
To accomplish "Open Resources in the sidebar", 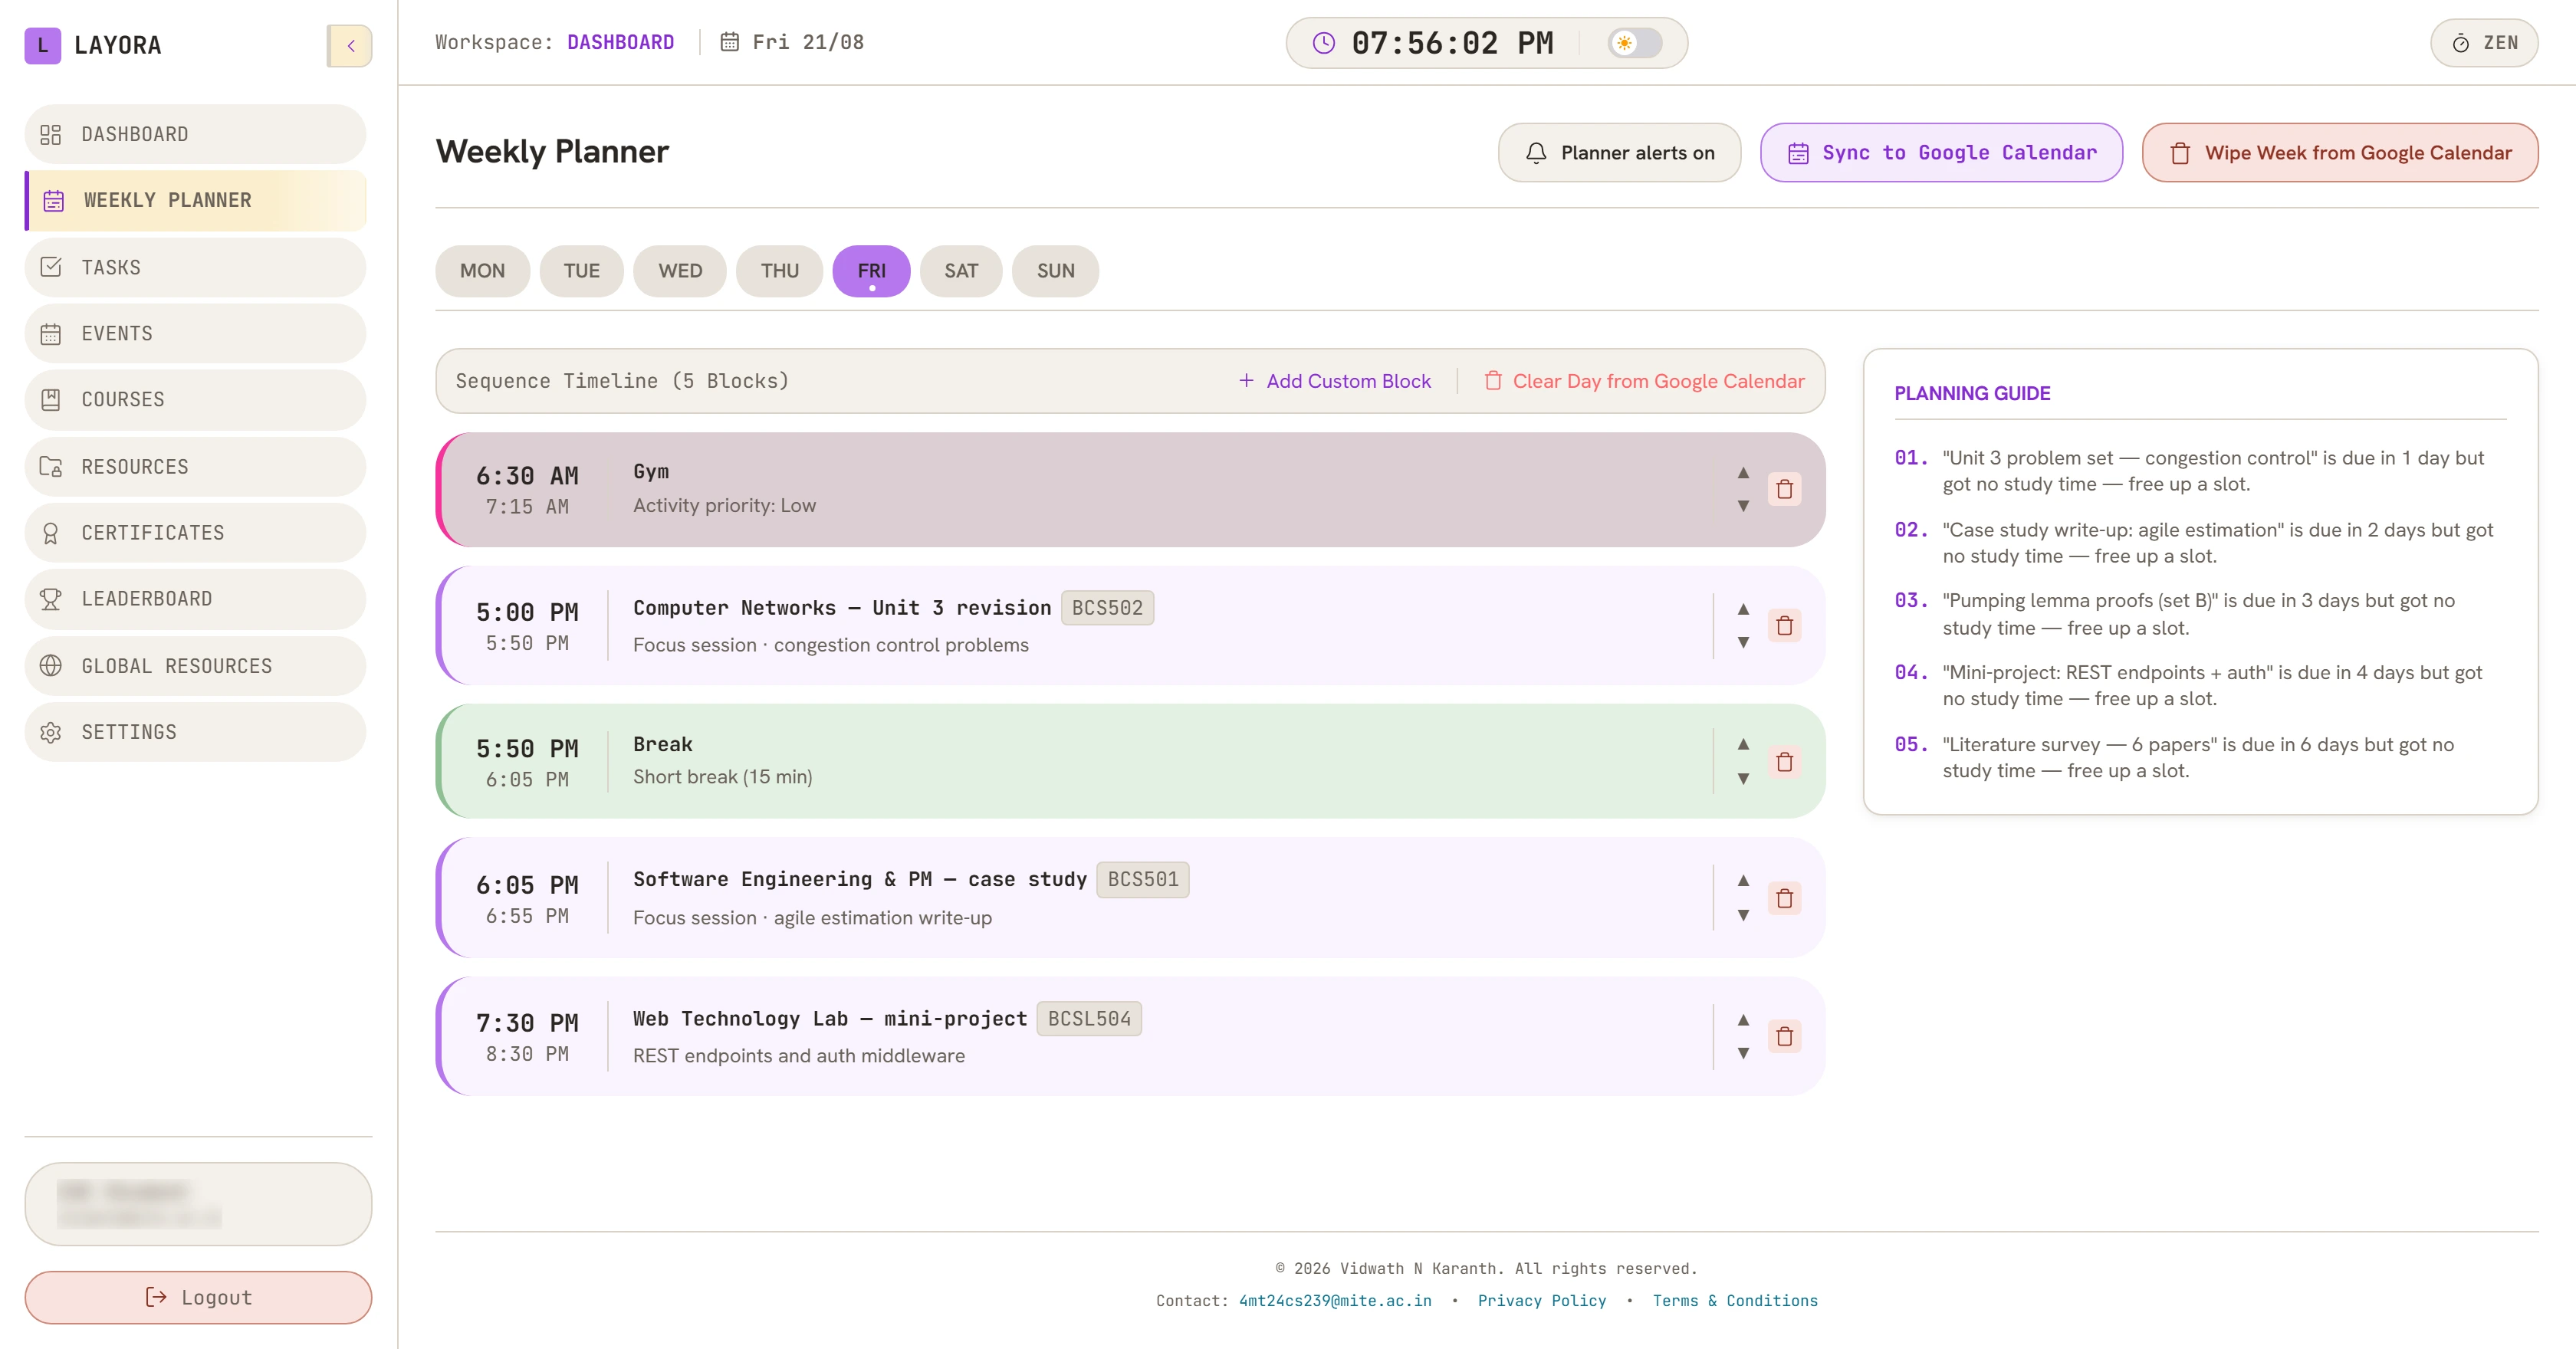I will (x=196, y=466).
